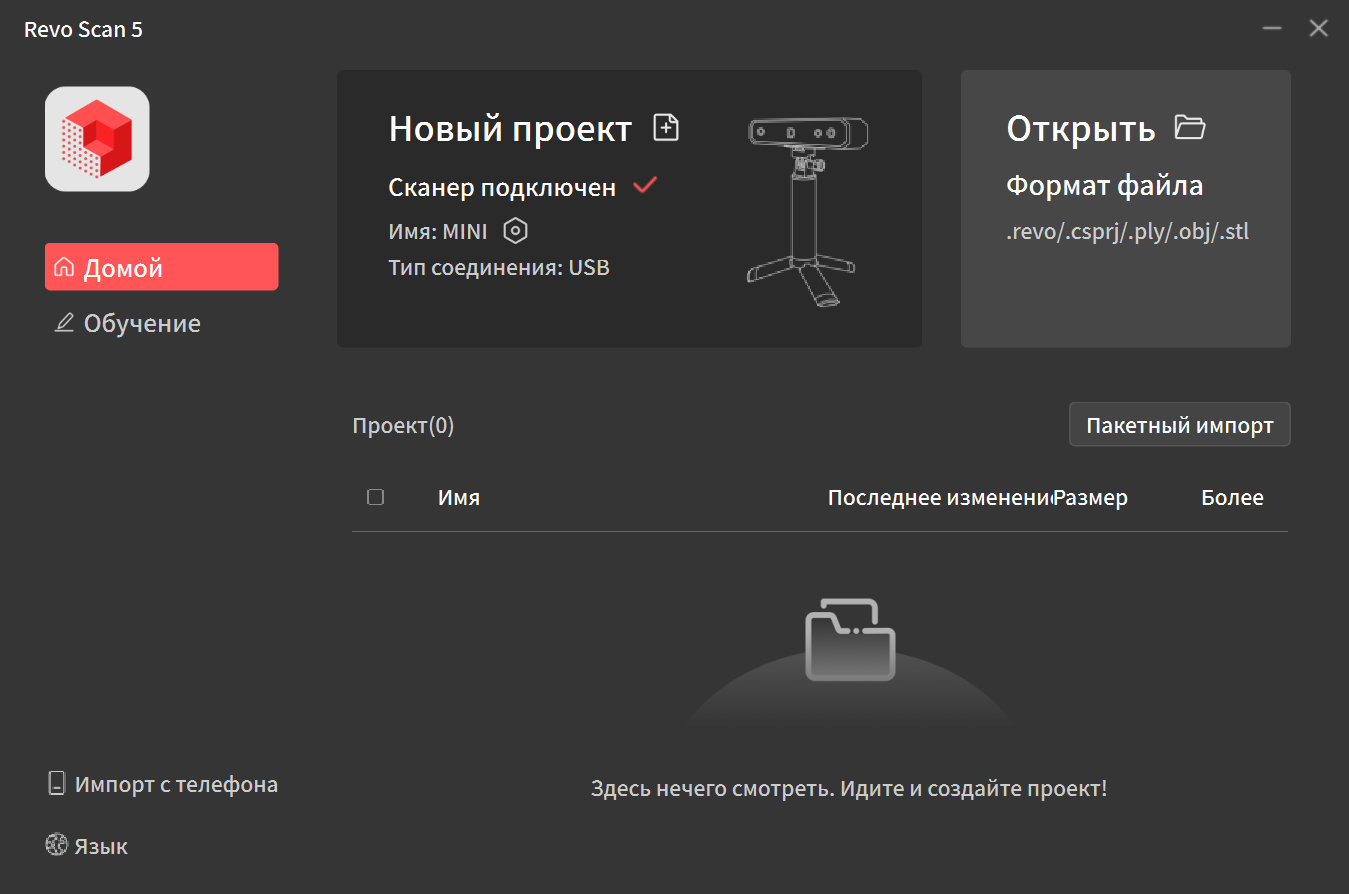Click the phone icon beside Импорт с телефона
Image resolution: width=1349 pixels, height=894 pixels.
[57, 784]
